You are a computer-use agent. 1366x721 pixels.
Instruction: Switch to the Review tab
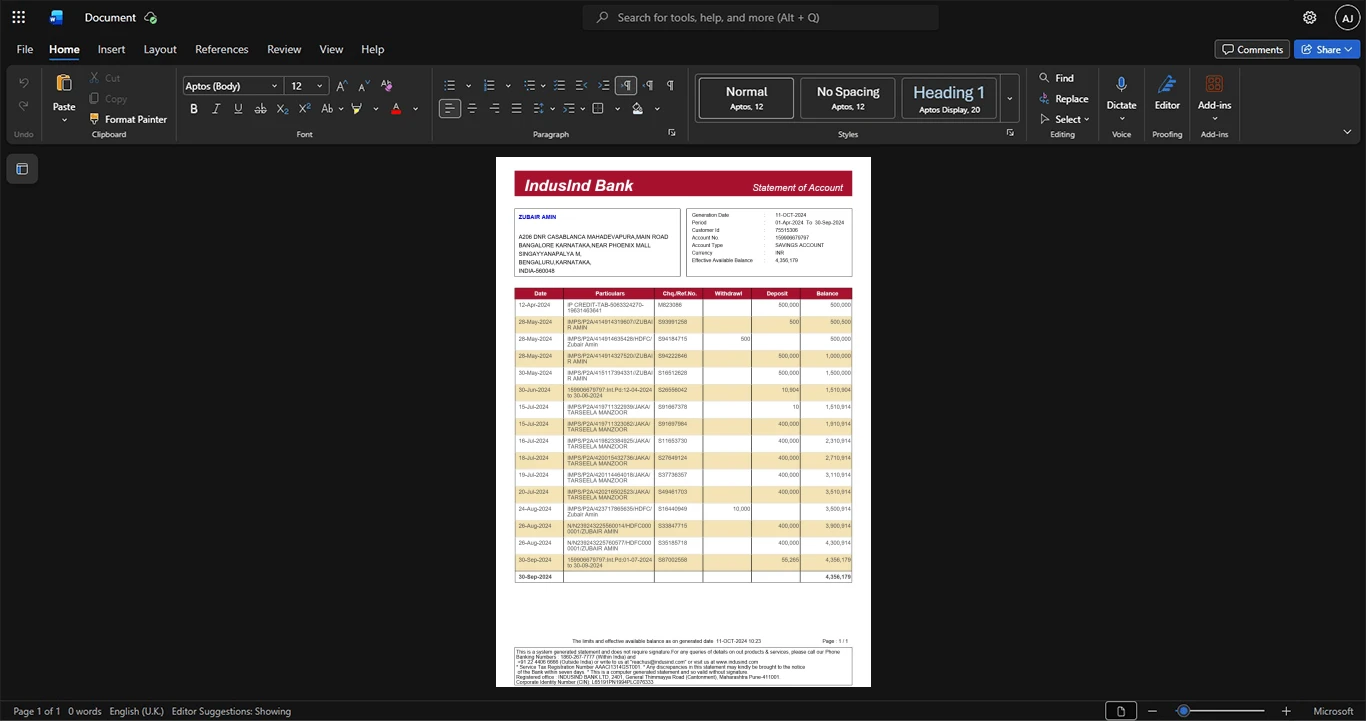[x=284, y=49]
